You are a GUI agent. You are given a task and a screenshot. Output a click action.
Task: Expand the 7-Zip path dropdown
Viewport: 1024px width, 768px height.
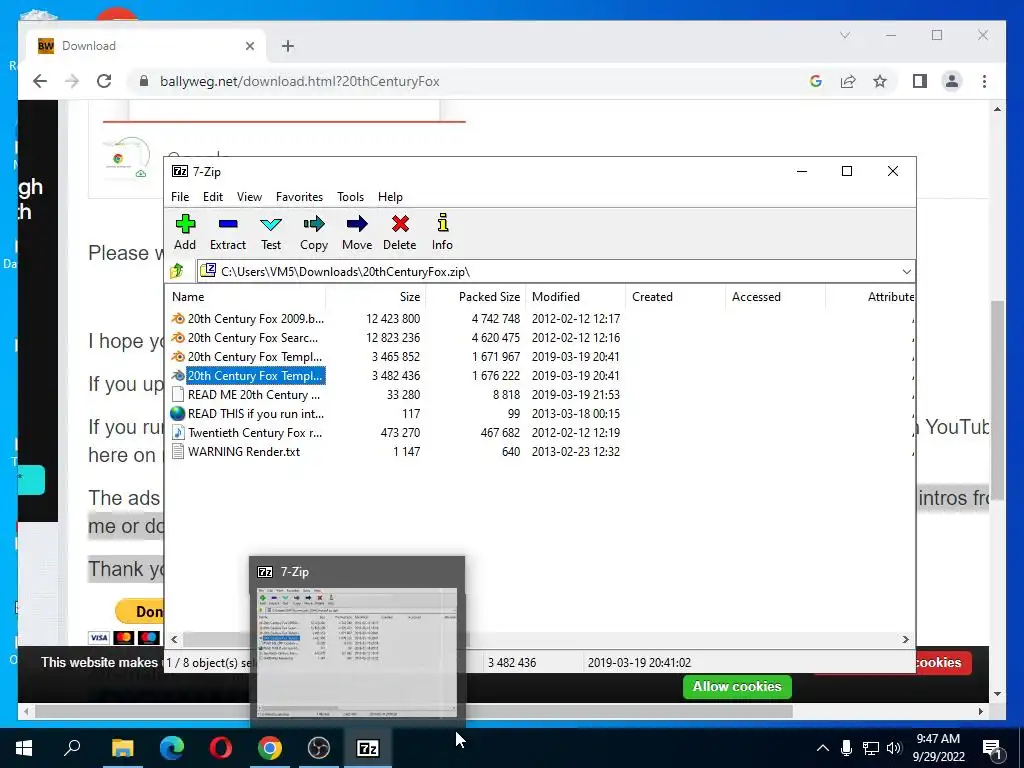(x=906, y=272)
